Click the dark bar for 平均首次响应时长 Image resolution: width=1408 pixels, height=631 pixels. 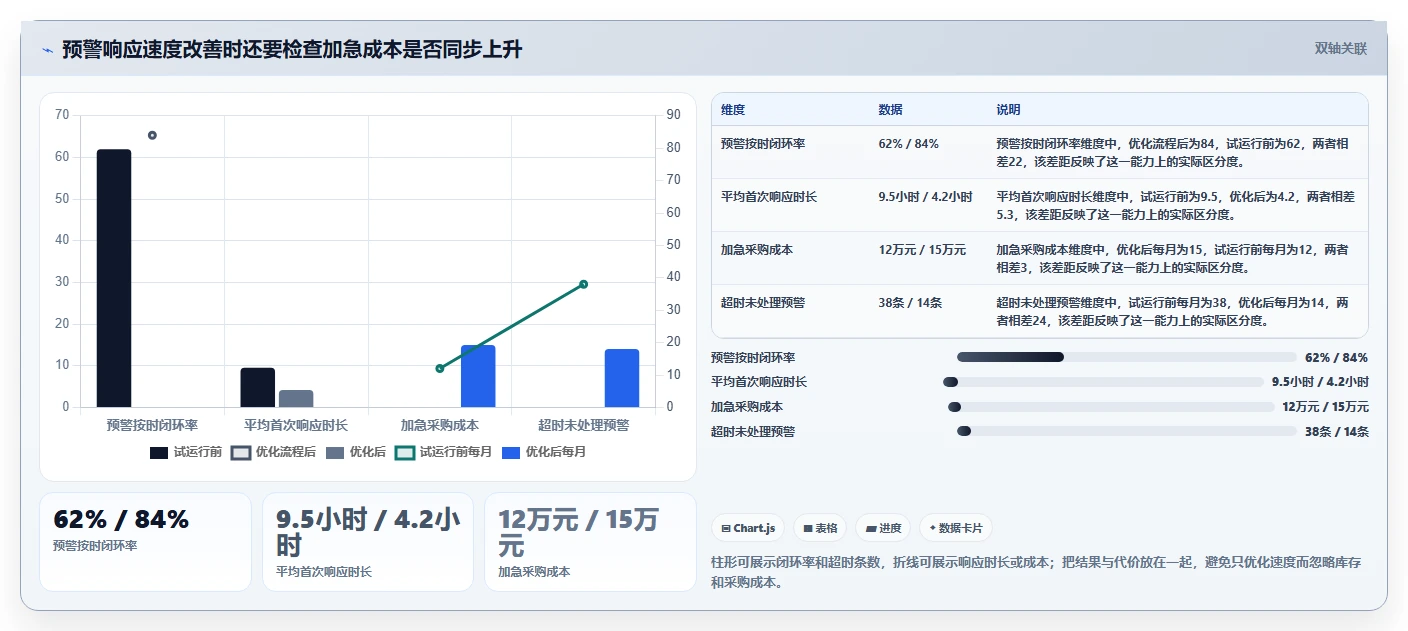coord(258,387)
